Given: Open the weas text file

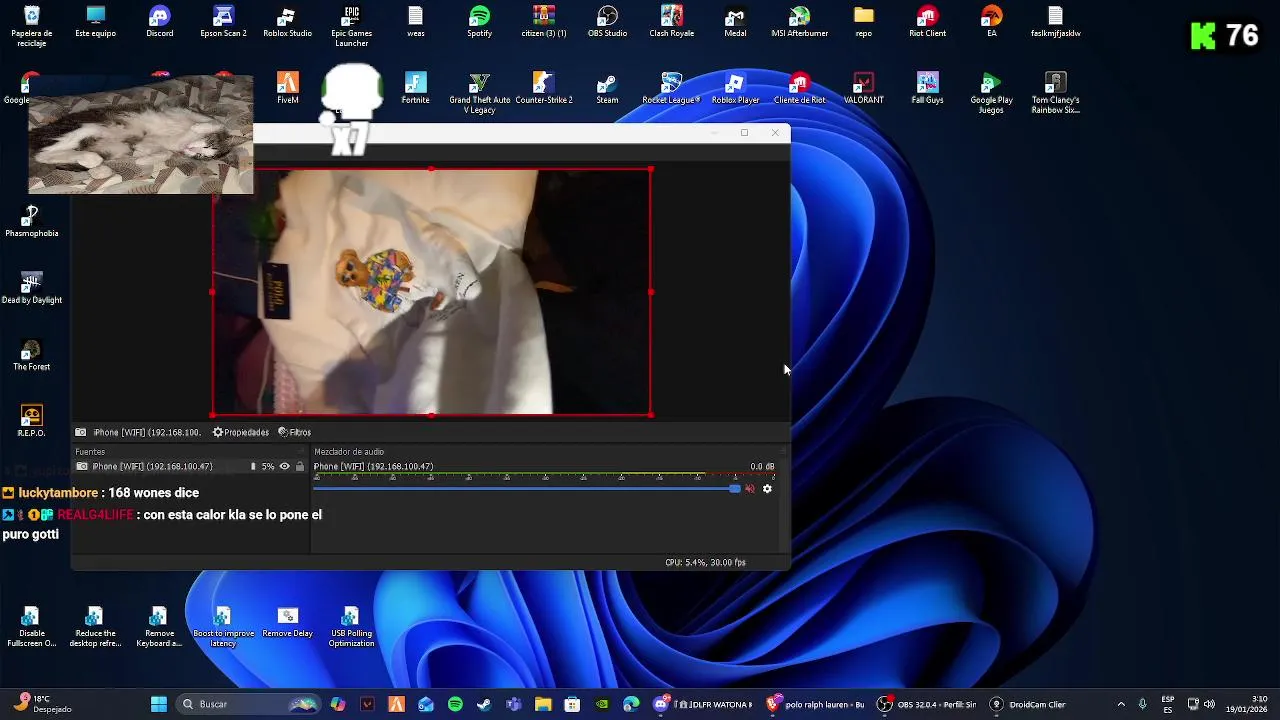Looking at the screenshot, I should [416, 22].
